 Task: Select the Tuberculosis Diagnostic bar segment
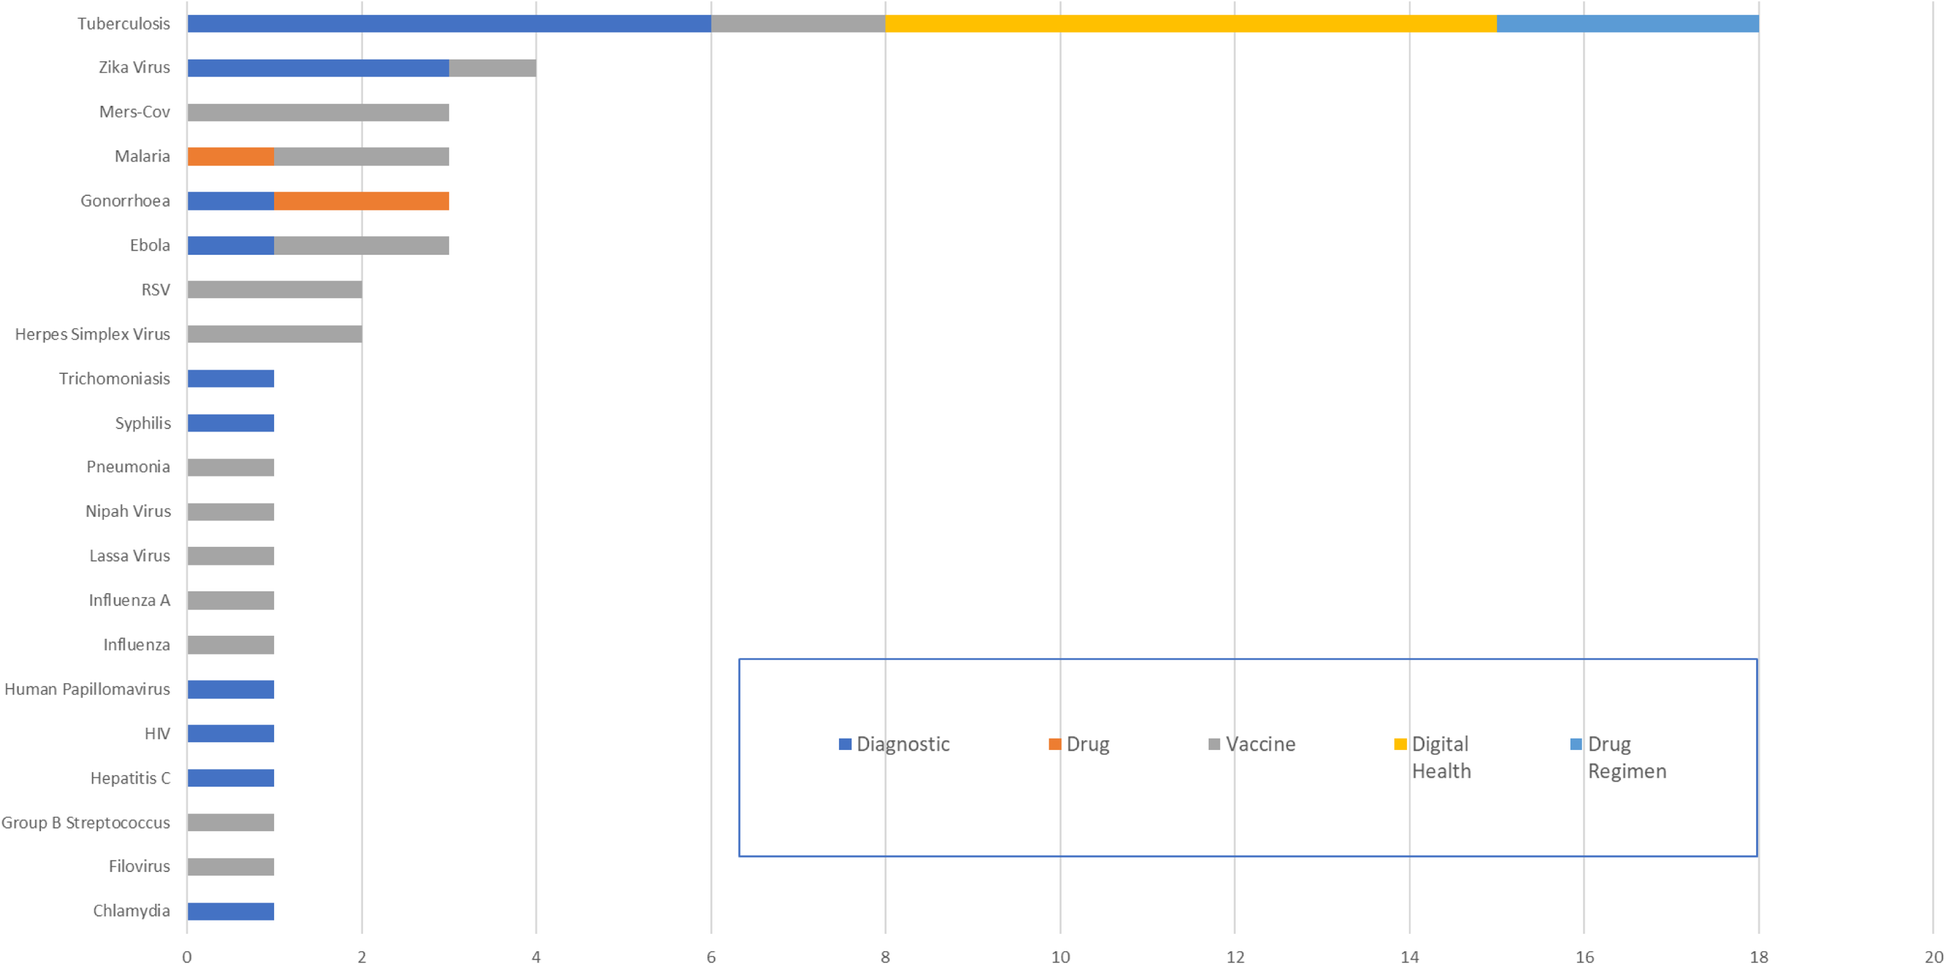[449, 24]
